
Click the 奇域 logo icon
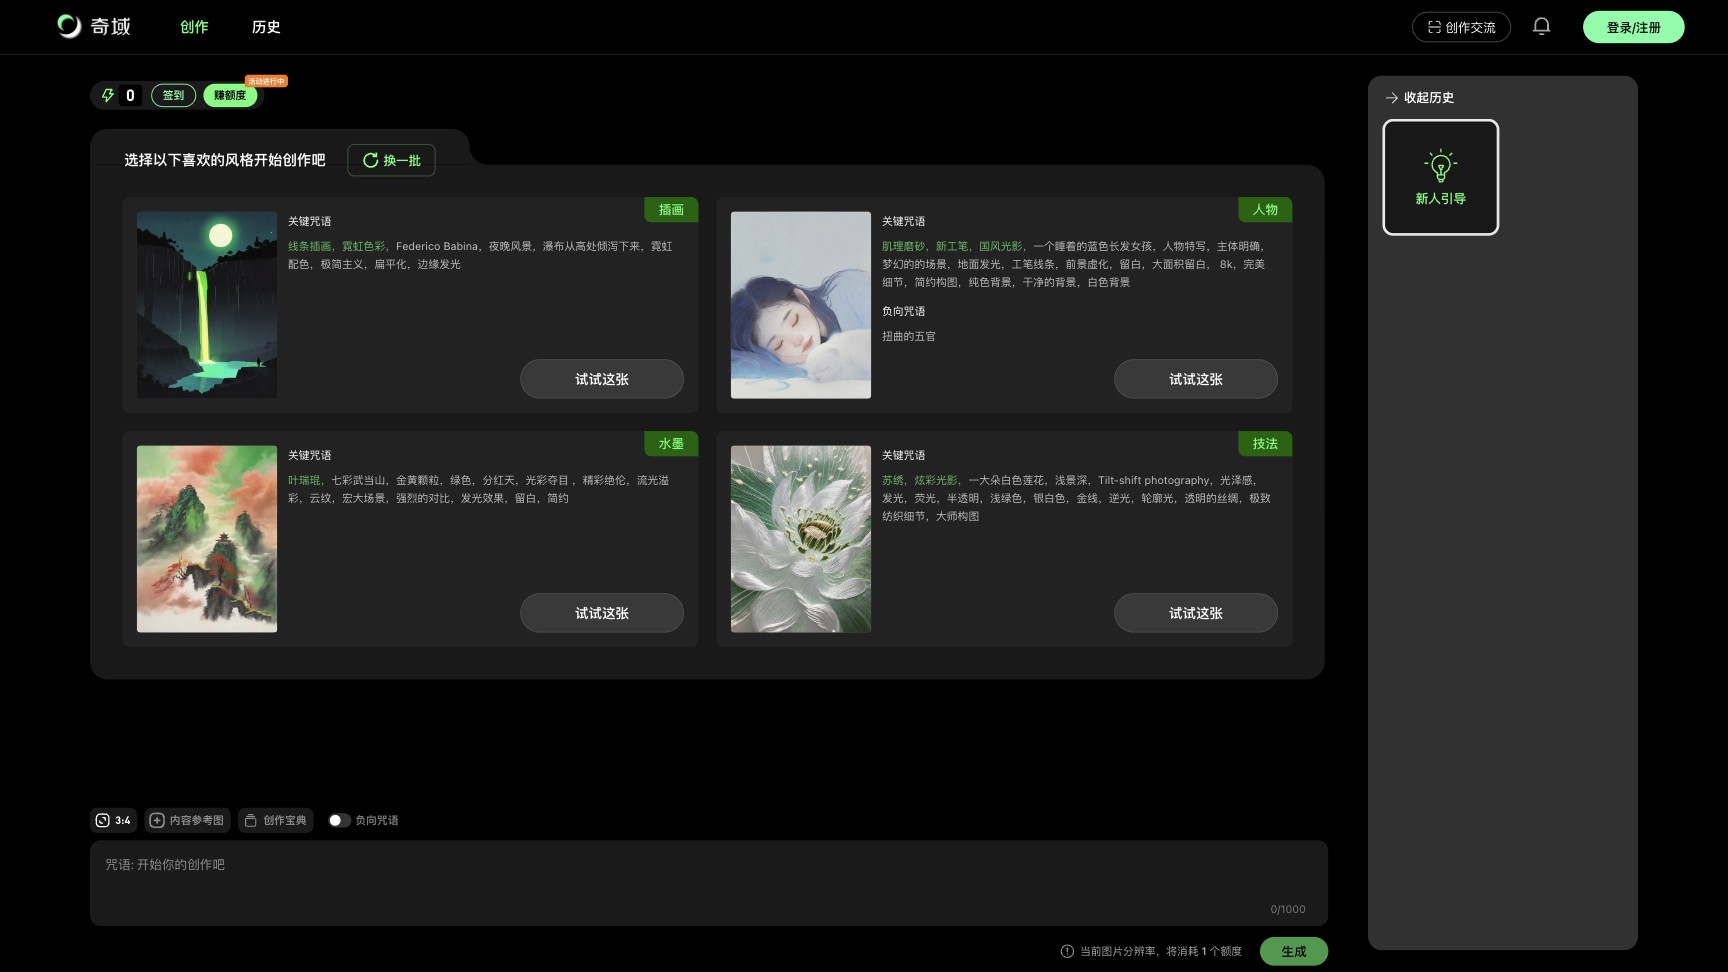(x=69, y=26)
